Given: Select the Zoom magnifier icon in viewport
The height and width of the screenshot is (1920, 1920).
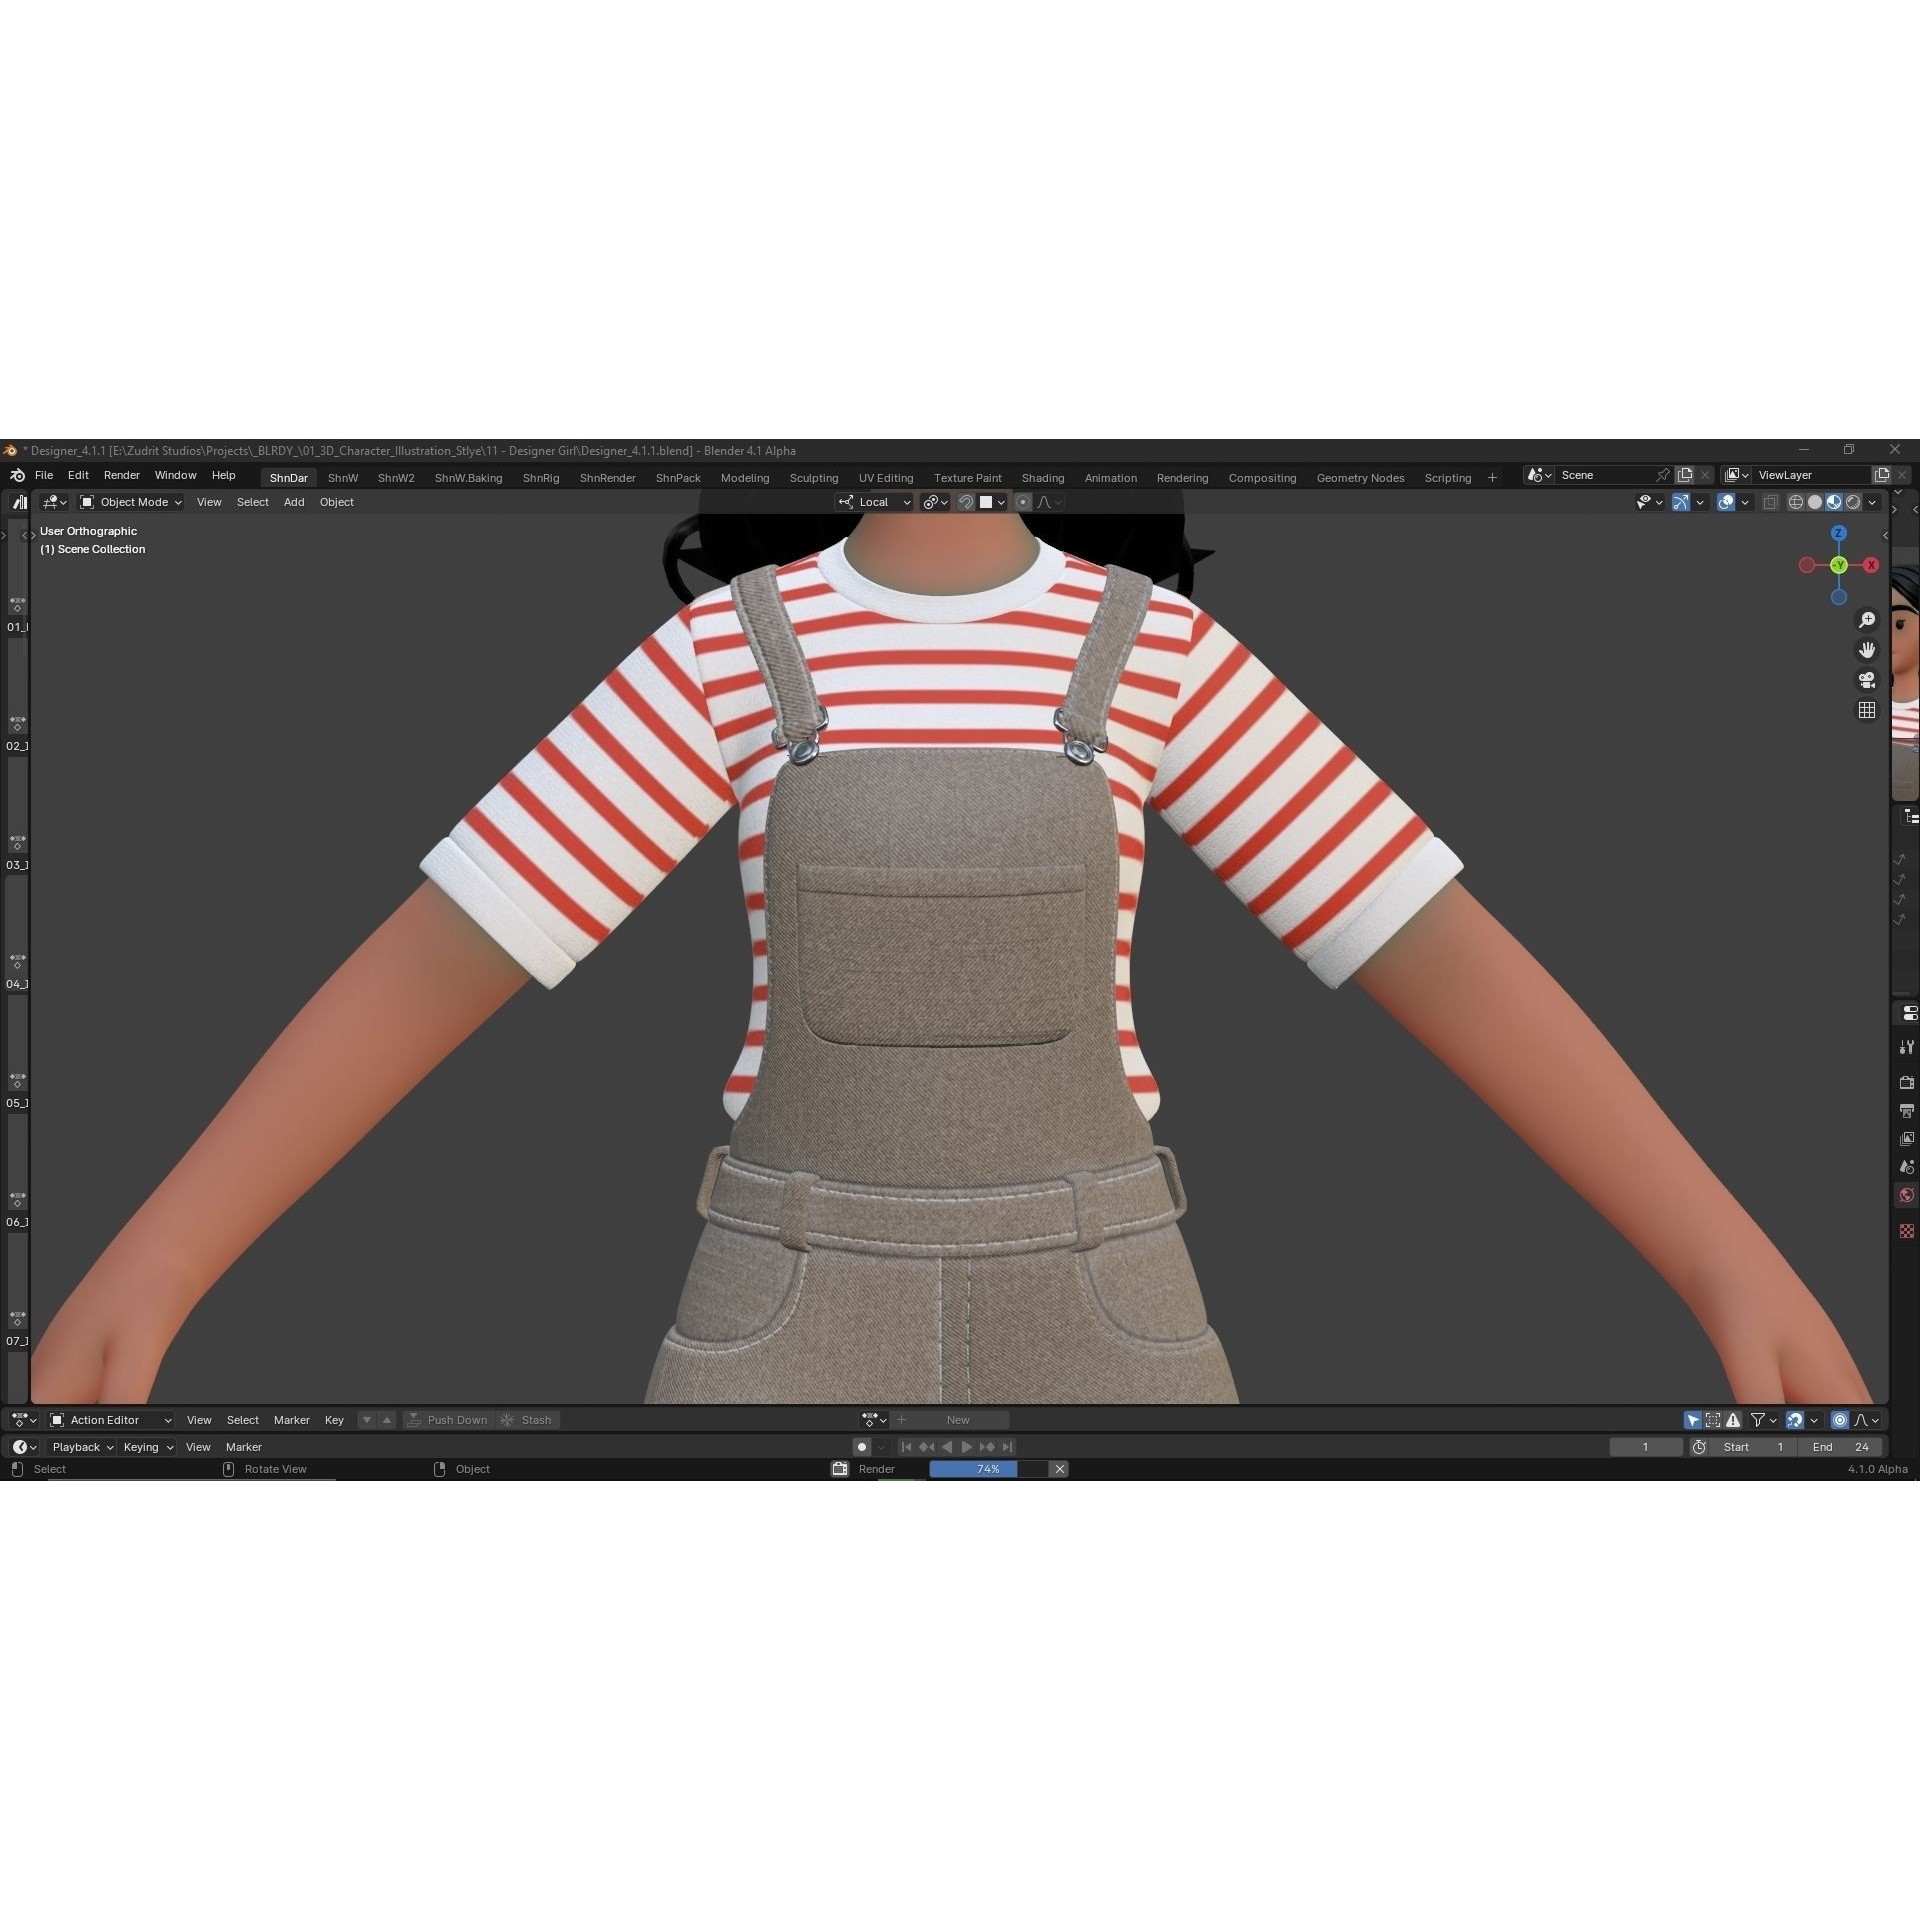Looking at the screenshot, I should (x=1866, y=619).
